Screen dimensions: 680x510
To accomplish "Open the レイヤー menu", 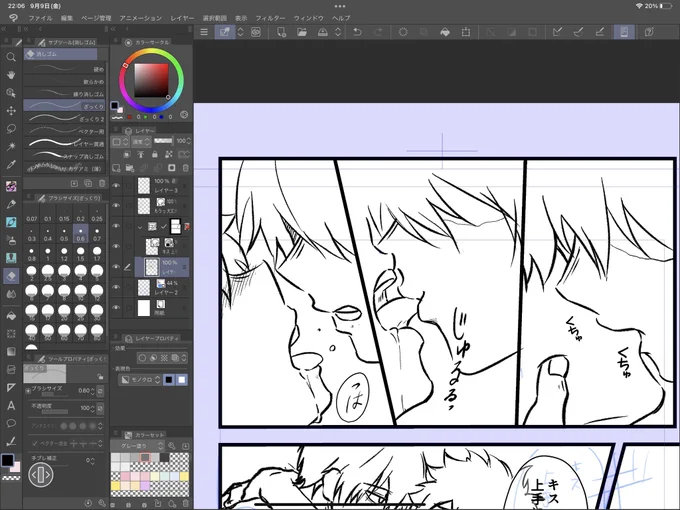I will 182,18.
